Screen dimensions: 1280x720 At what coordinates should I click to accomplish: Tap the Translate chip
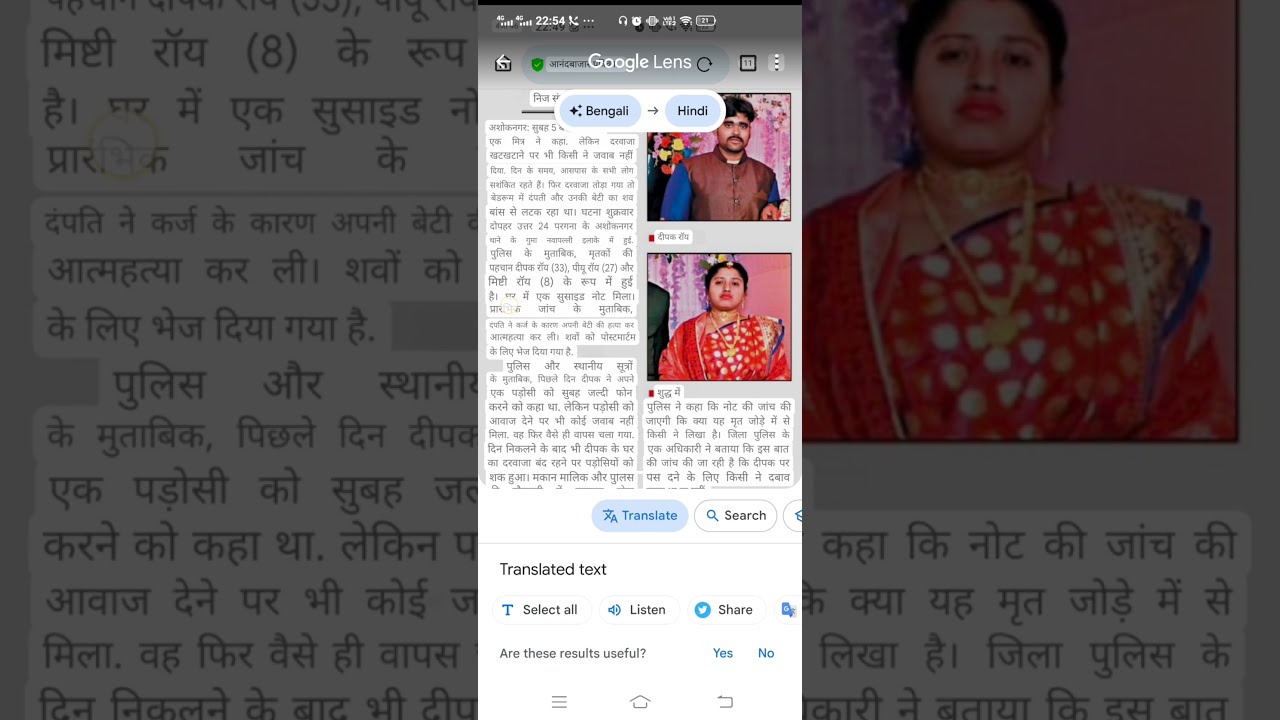point(640,516)
